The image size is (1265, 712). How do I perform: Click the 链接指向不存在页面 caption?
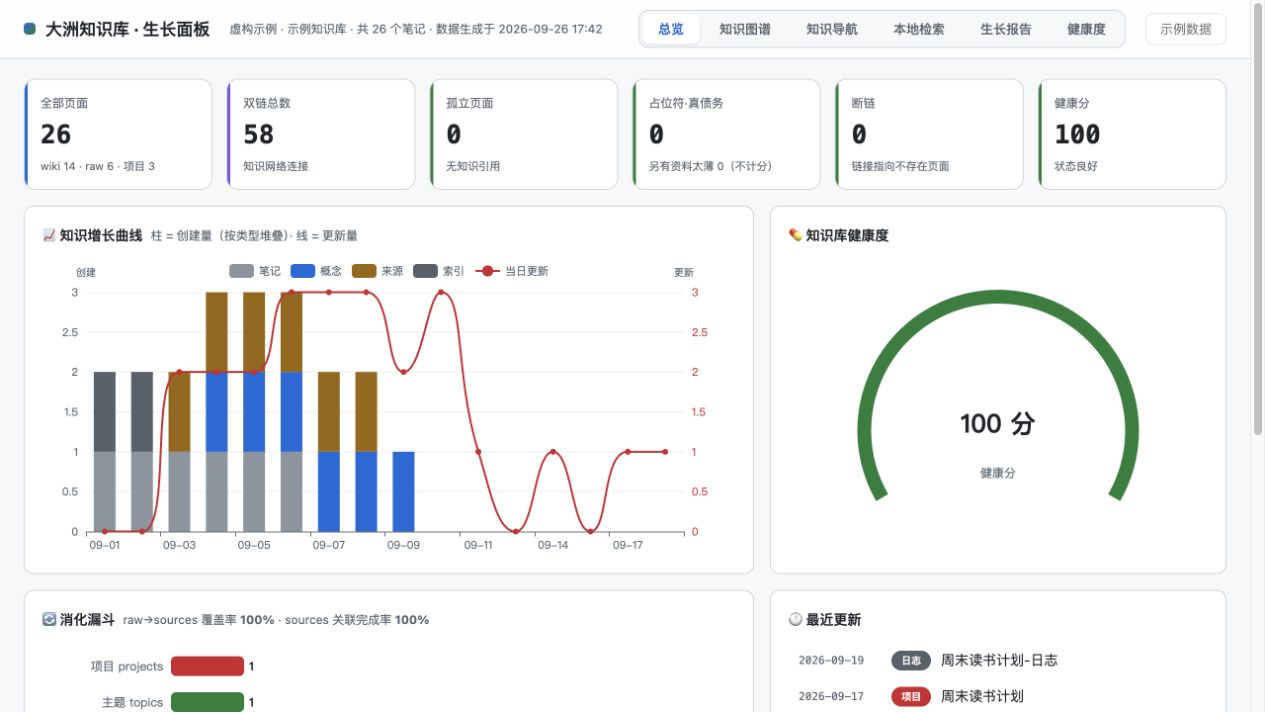point(900,166)
